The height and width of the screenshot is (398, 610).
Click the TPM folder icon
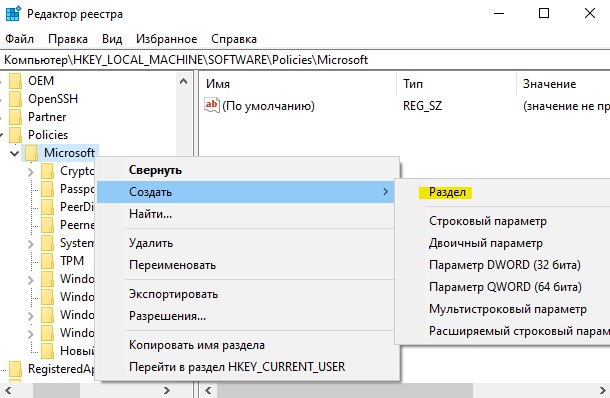47,261
